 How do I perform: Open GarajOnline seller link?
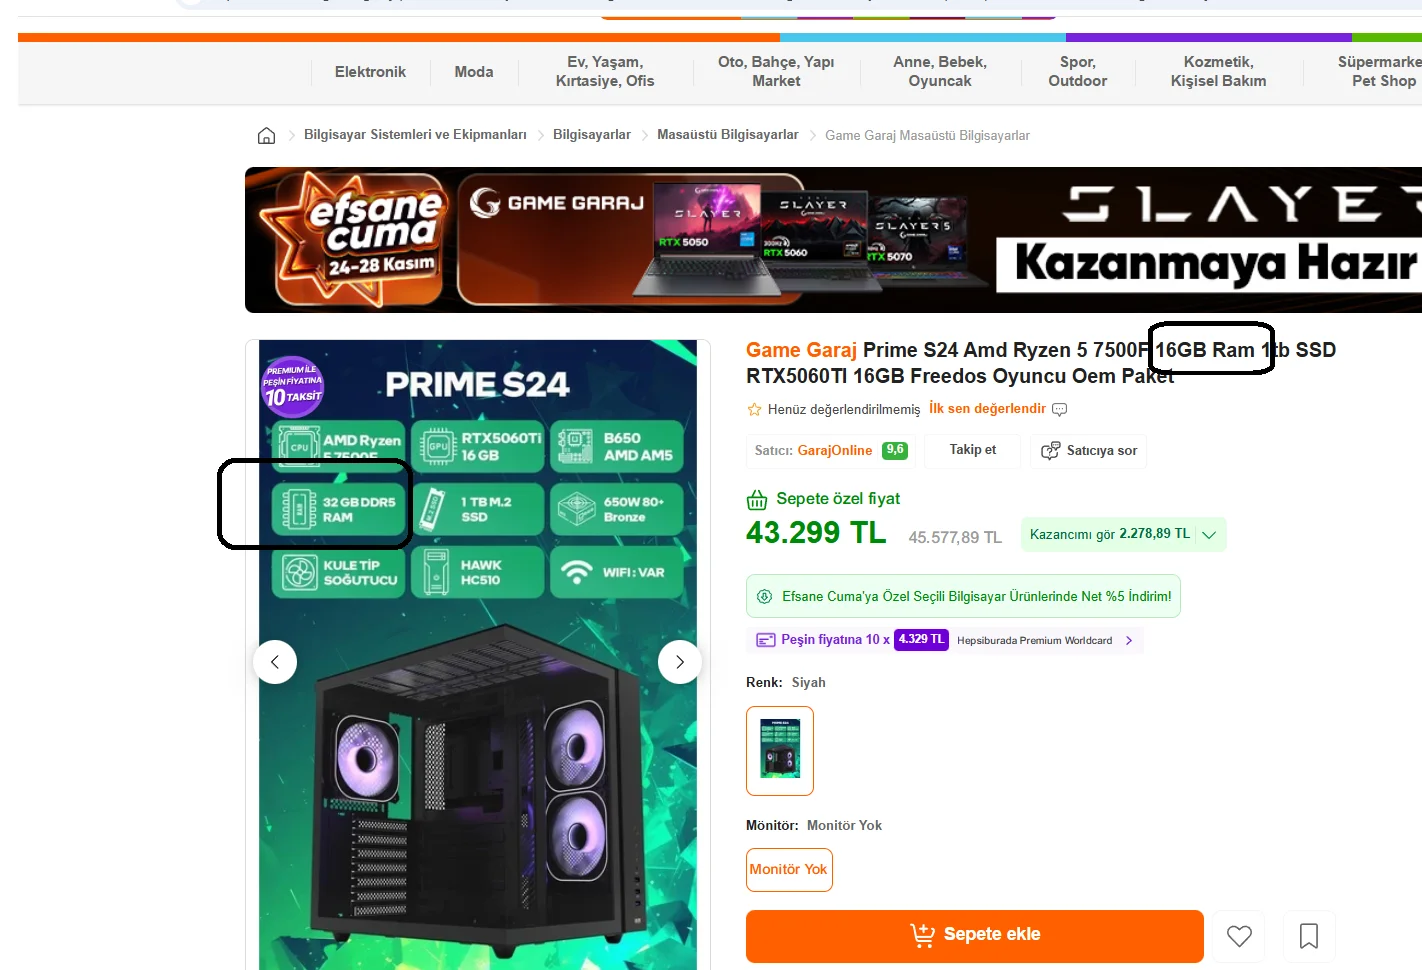(x=834, y=451)
